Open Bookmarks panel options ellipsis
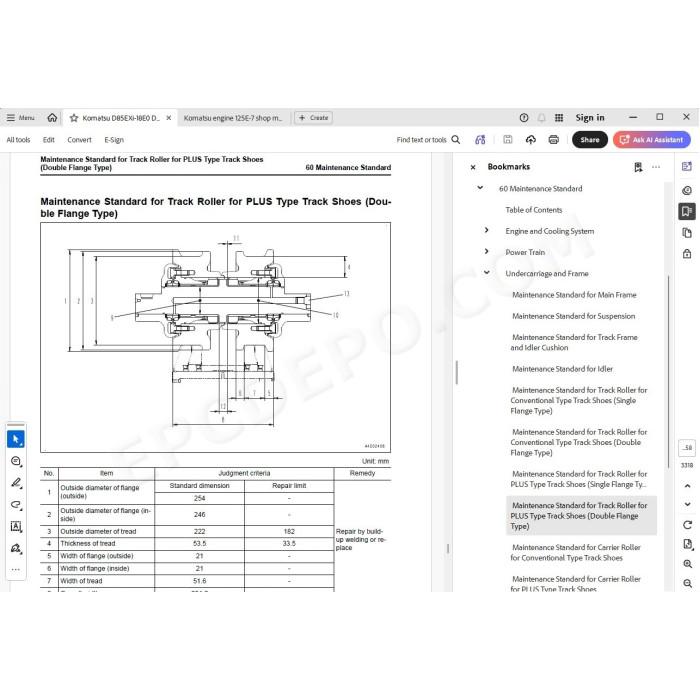 point(656,167)
